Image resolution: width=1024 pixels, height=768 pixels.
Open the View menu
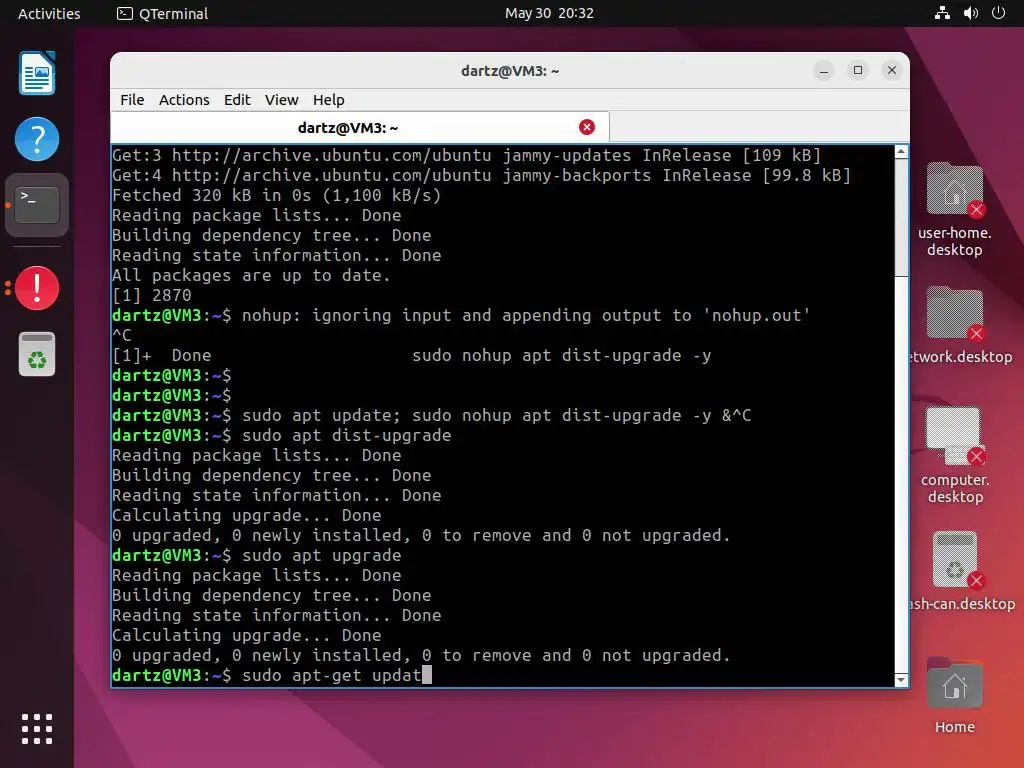[x=281, y=100]
